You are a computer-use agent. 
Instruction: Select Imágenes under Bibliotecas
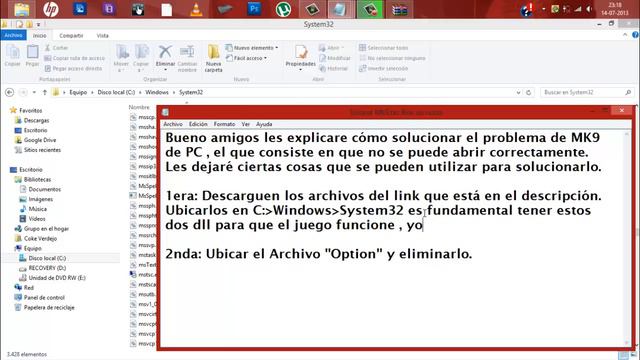(x=40, y=199)
